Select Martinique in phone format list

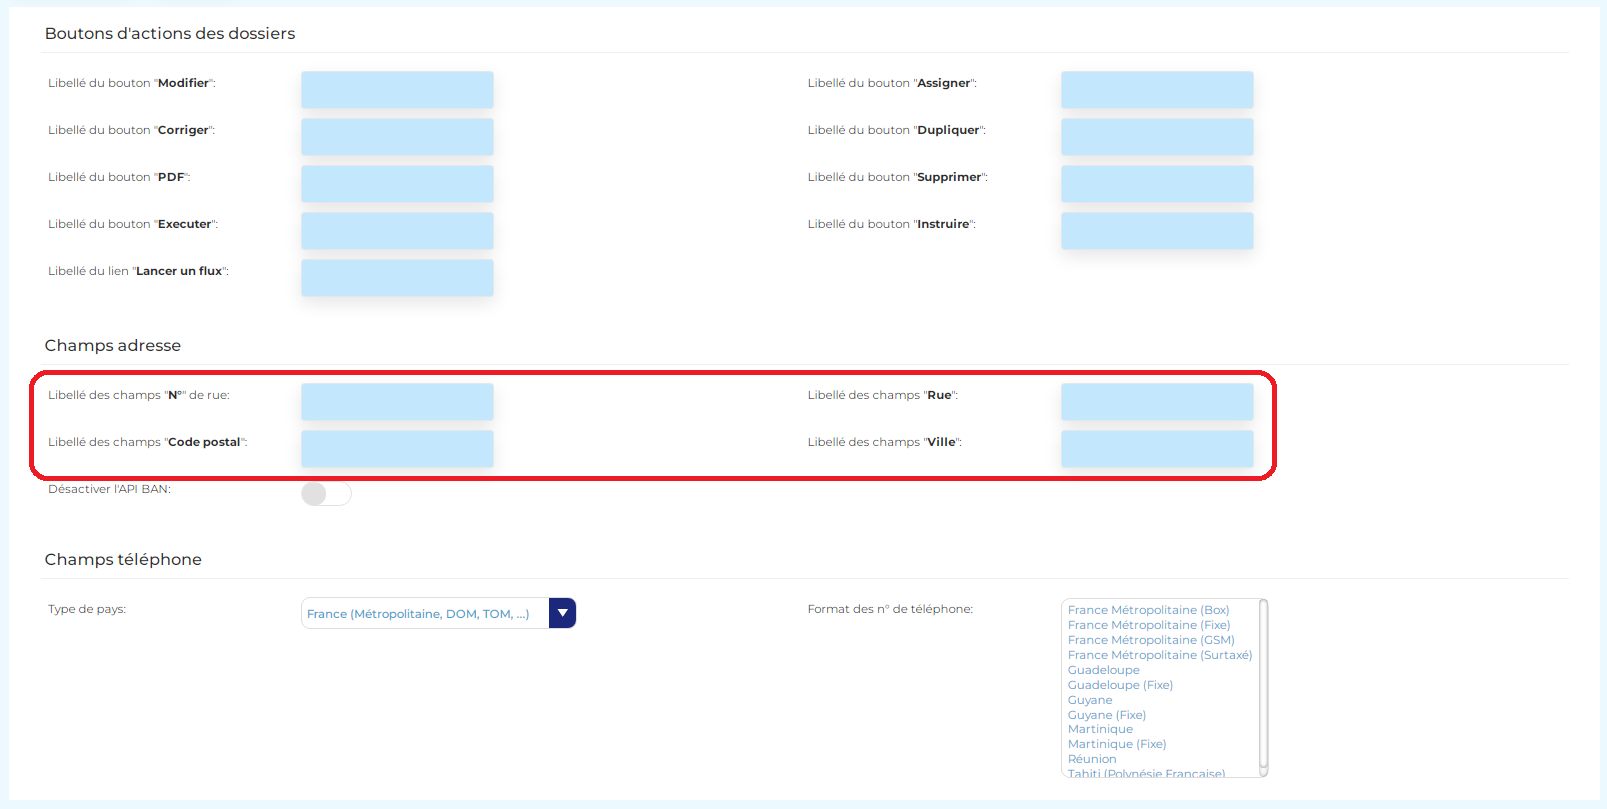tap(1100, 729)
